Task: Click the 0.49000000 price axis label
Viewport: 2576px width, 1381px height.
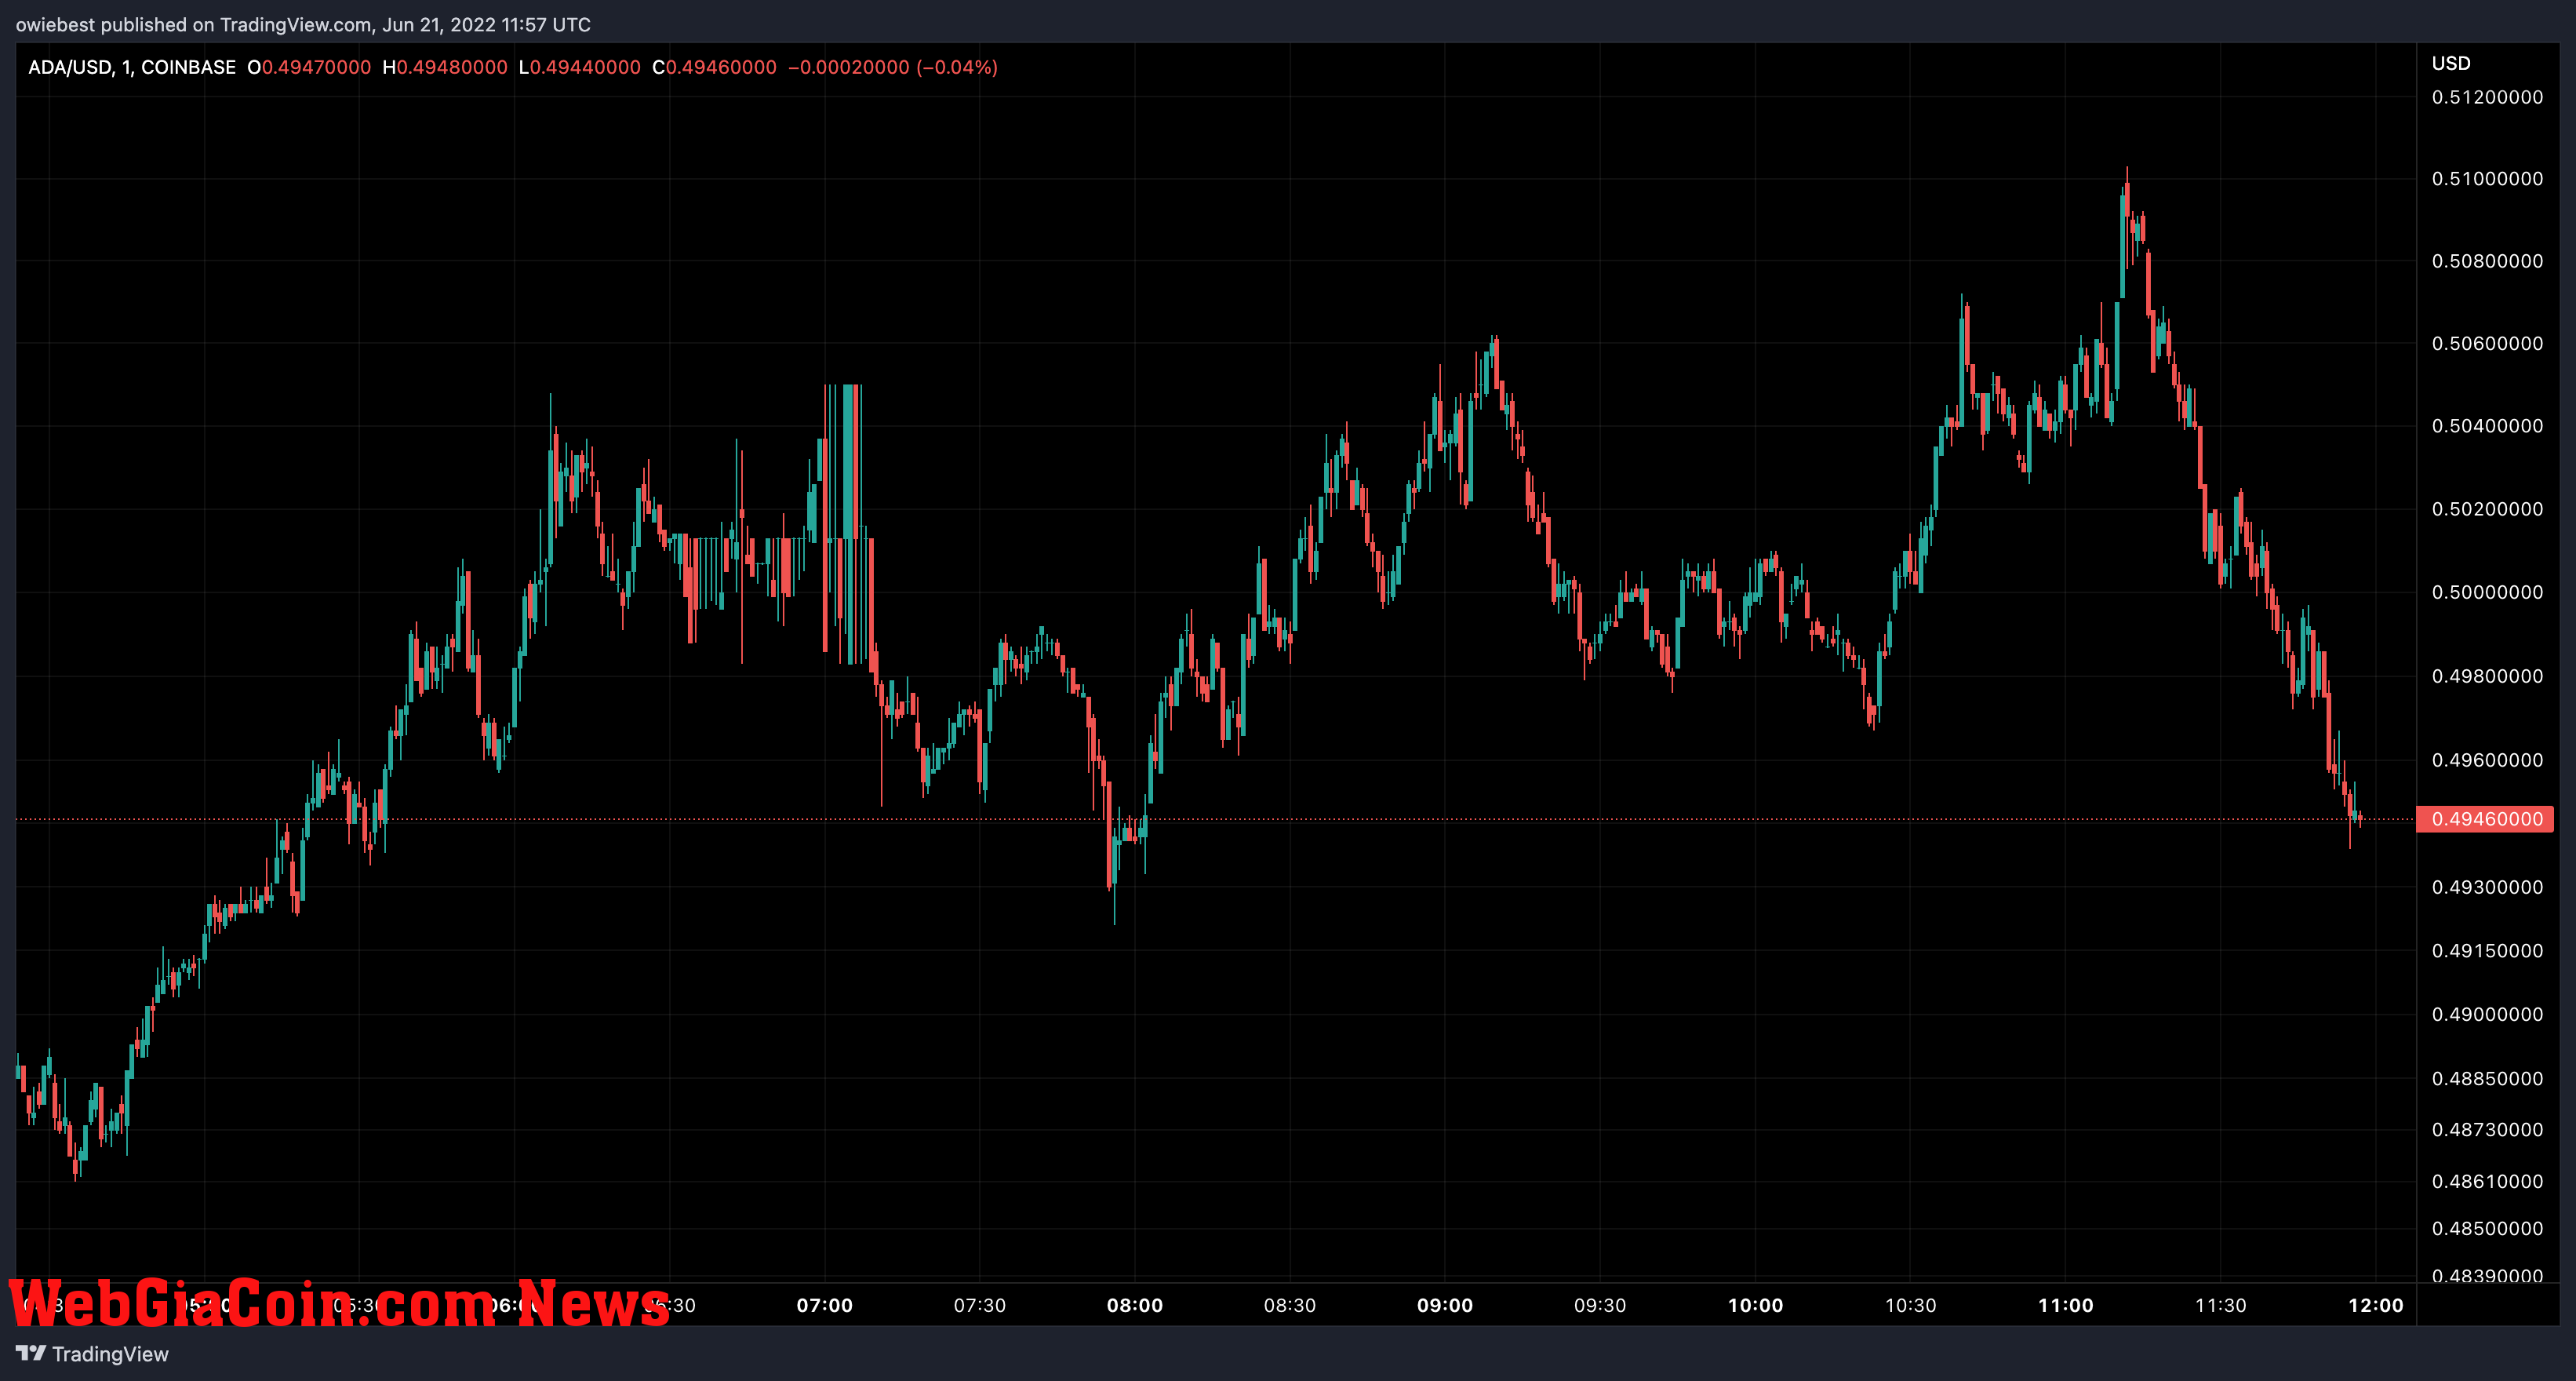Action: click(x=2487, y=1014)
